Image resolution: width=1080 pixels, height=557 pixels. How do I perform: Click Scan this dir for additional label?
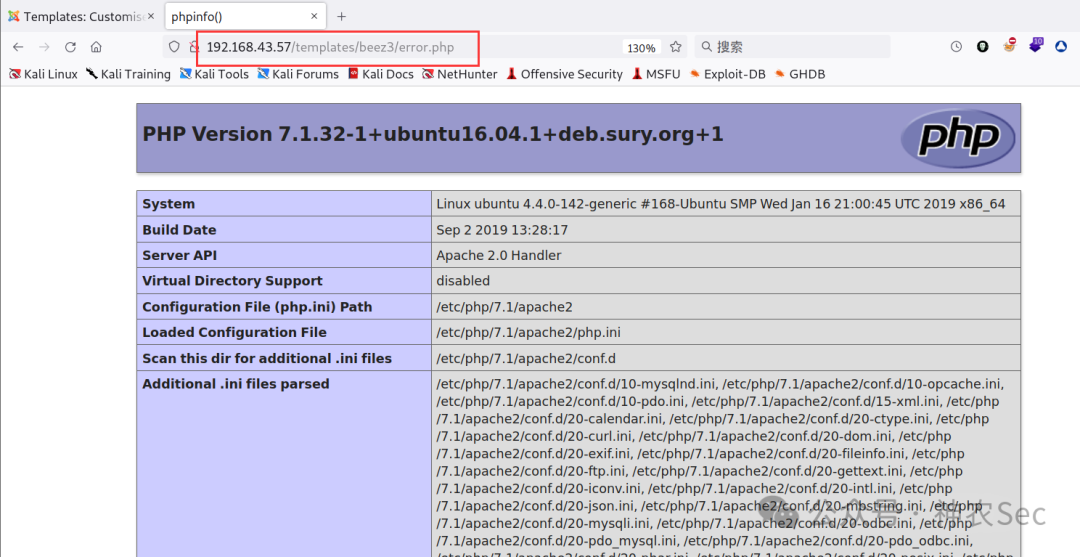[267, 358]
